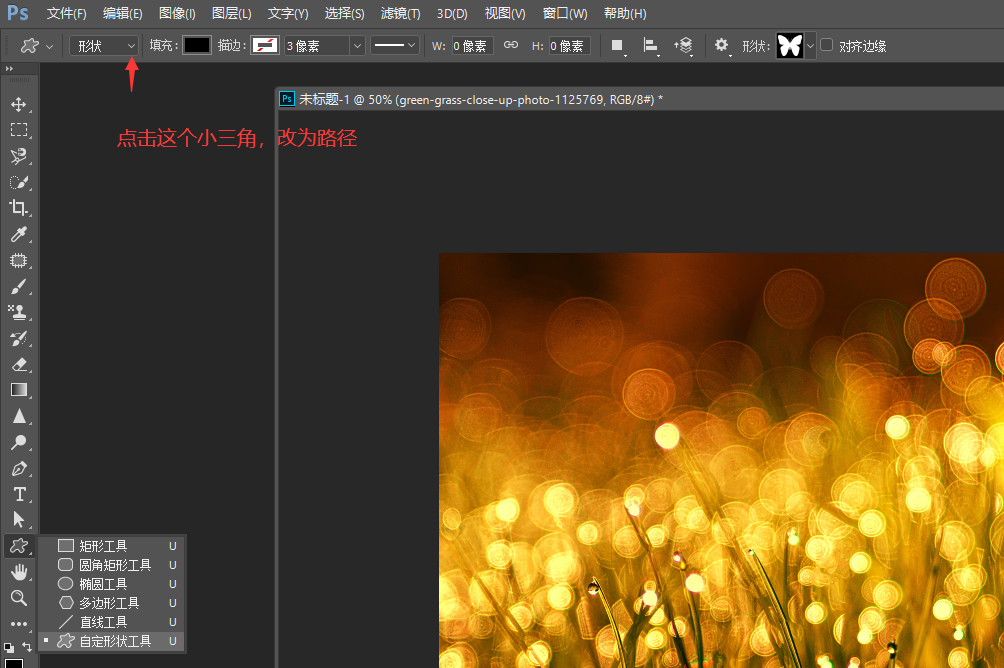Expand the stroke line style dropdown
The width and height of the screenshot is (1004, 668).
coord(395,46)
